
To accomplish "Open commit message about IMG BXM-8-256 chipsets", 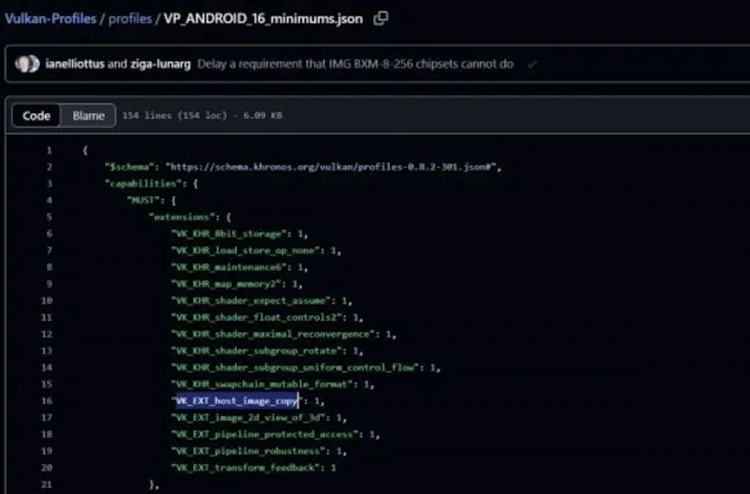I will (x=355, y=64).
